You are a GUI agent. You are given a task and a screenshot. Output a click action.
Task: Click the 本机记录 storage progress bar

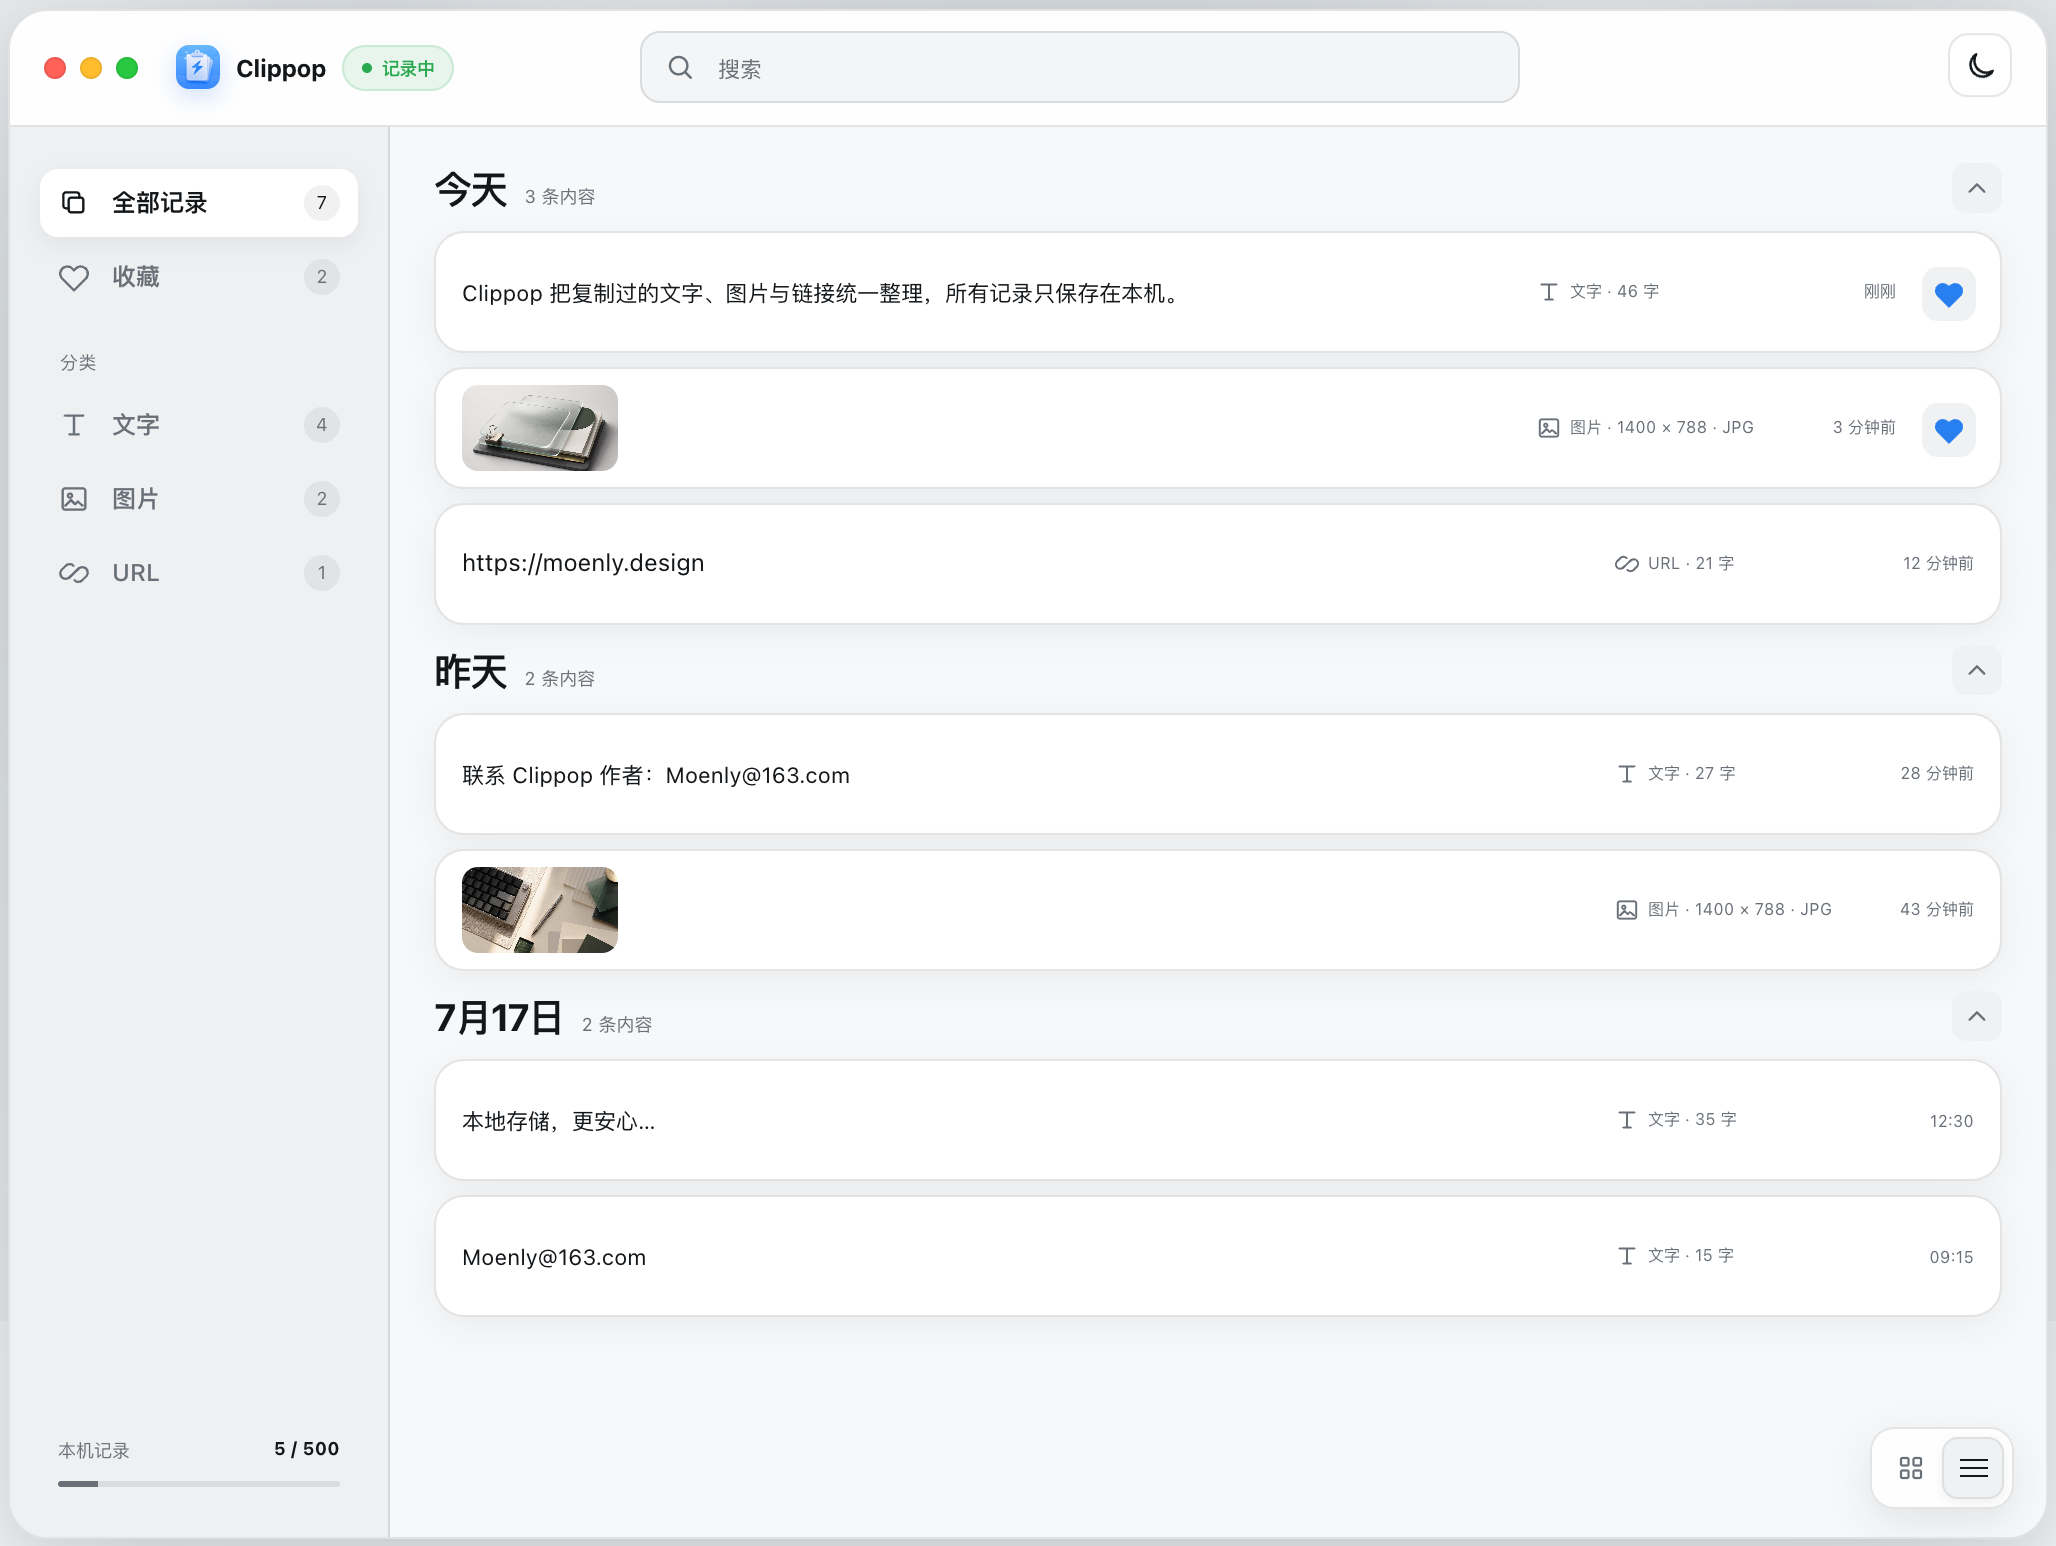coord(199,1484)
